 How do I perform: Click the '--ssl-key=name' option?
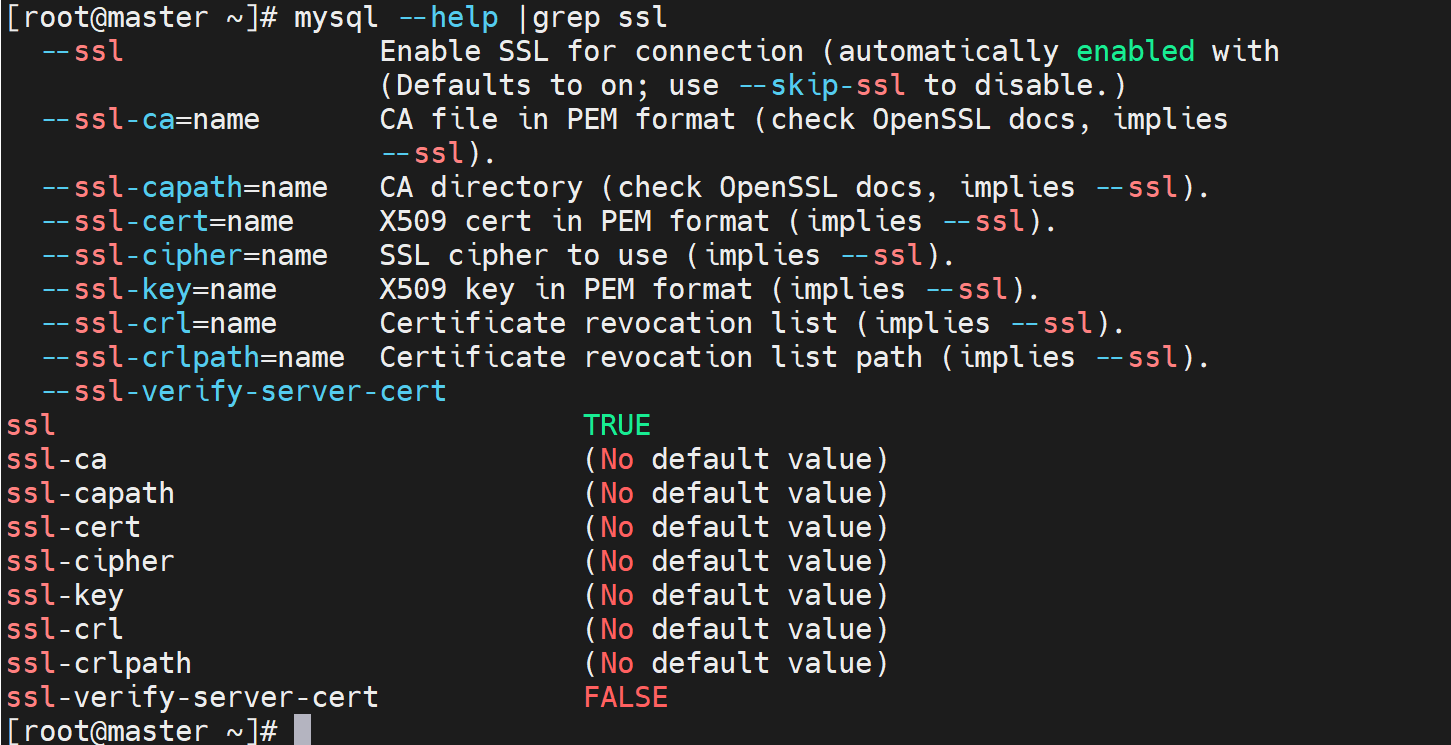pos(159,290)
